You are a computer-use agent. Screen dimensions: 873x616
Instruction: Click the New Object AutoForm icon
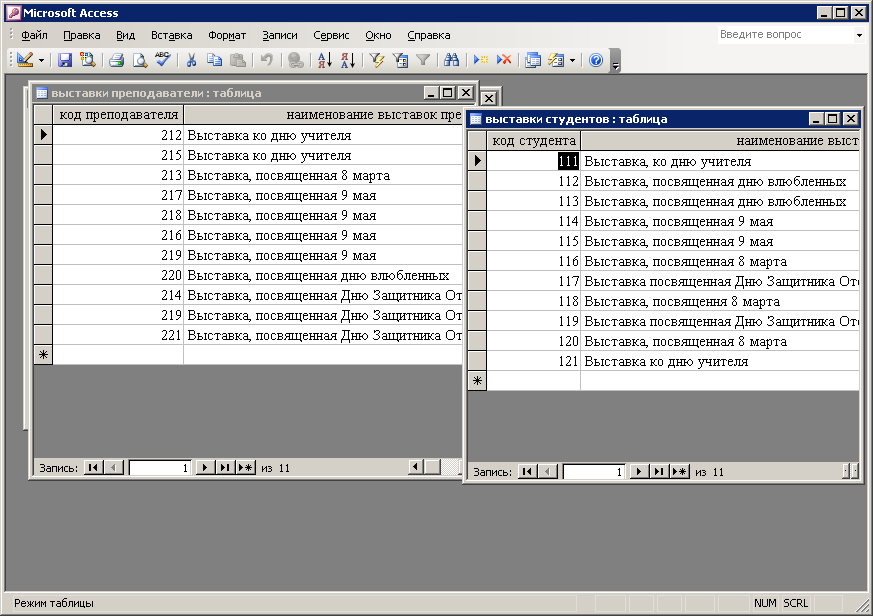[x=556, y=60]
